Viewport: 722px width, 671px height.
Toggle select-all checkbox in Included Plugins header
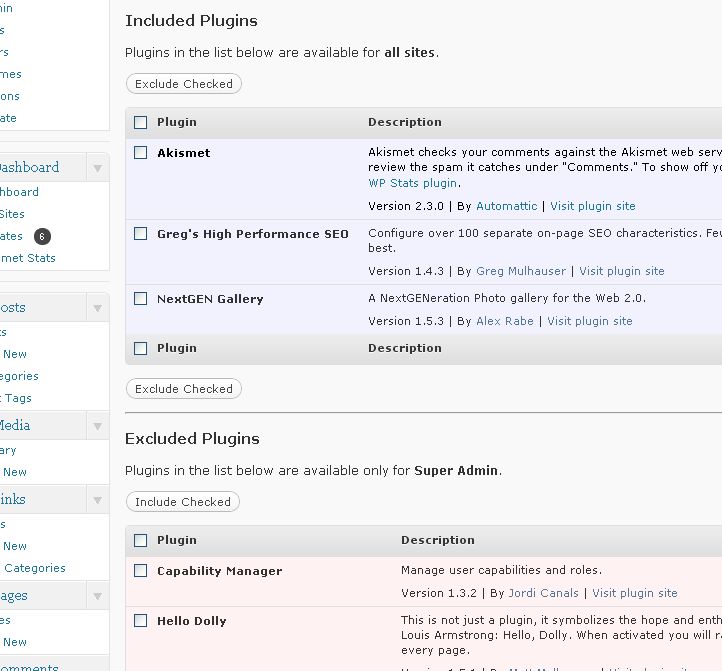(140, 123)
